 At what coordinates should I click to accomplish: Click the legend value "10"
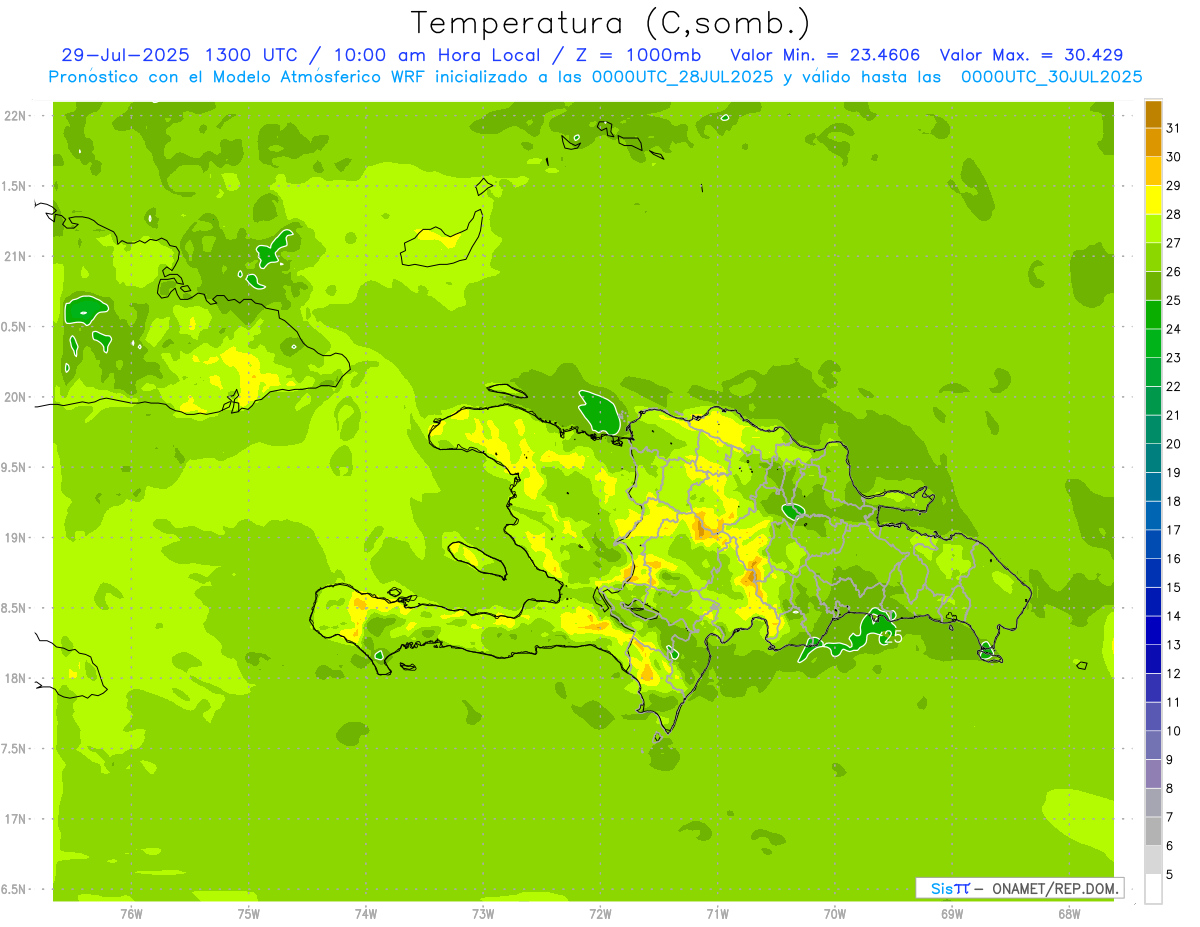pyautogui.click(x=1174, y=731)
